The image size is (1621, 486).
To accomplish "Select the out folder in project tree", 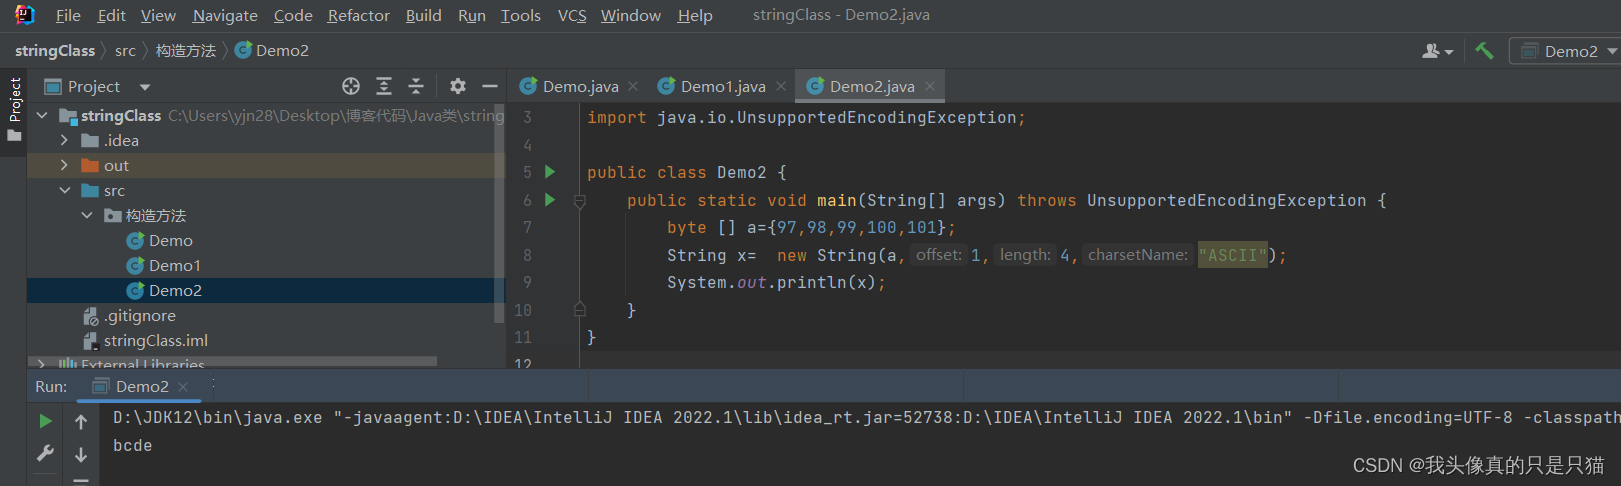I will point(265,165).
